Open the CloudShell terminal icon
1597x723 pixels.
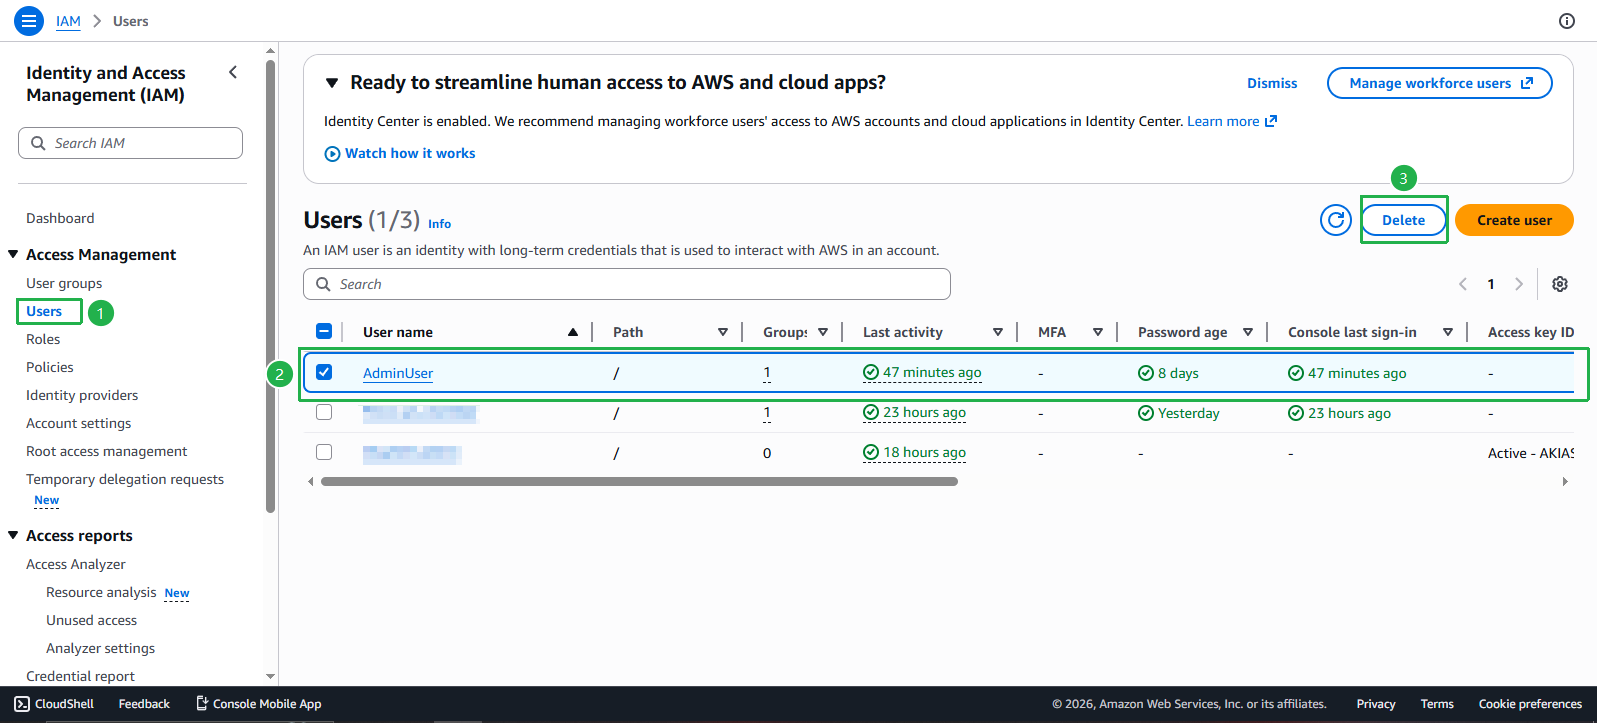coord(22,704)
